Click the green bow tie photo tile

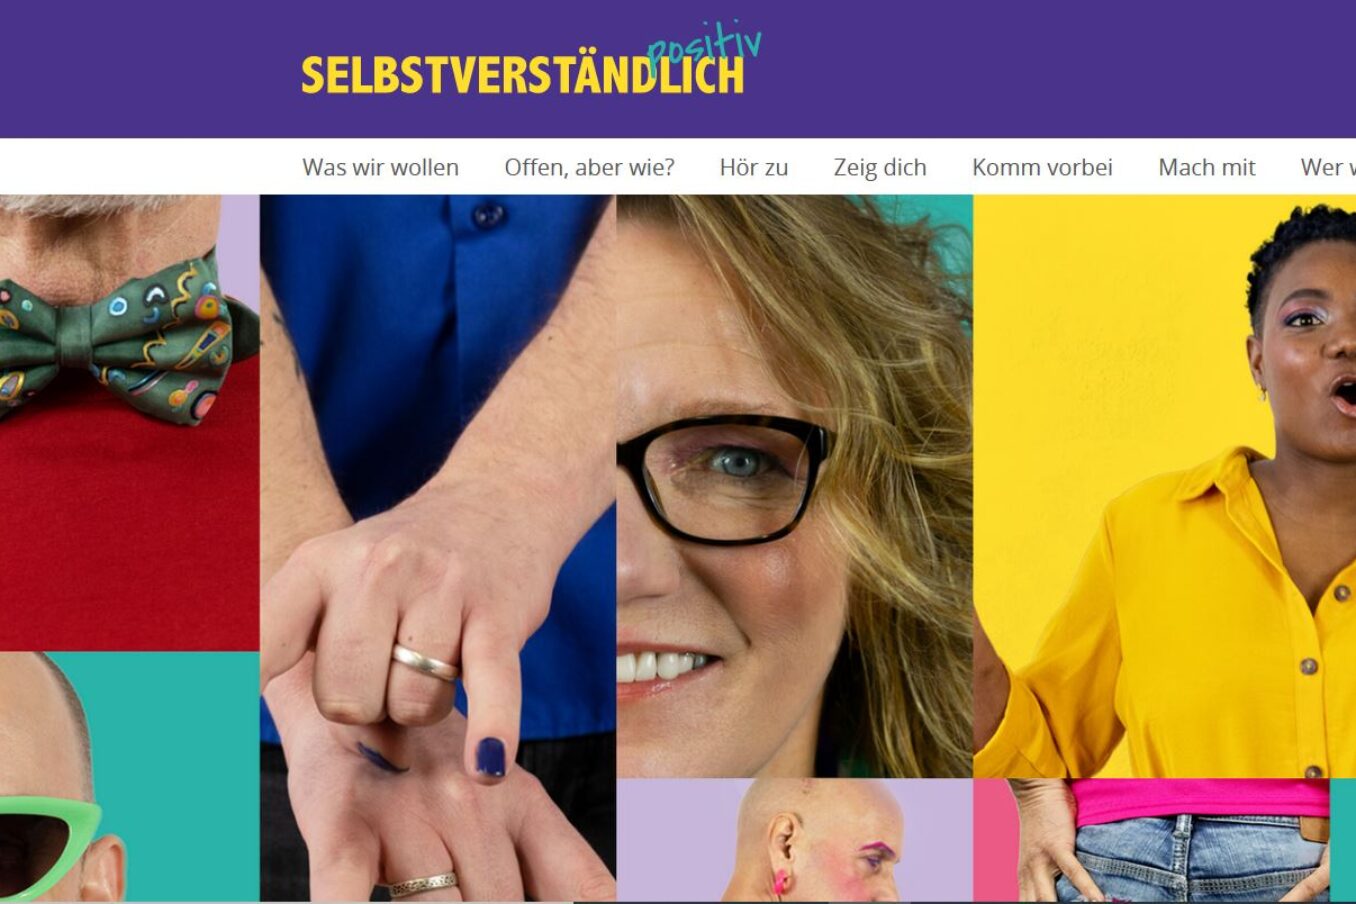click(129, 423)
